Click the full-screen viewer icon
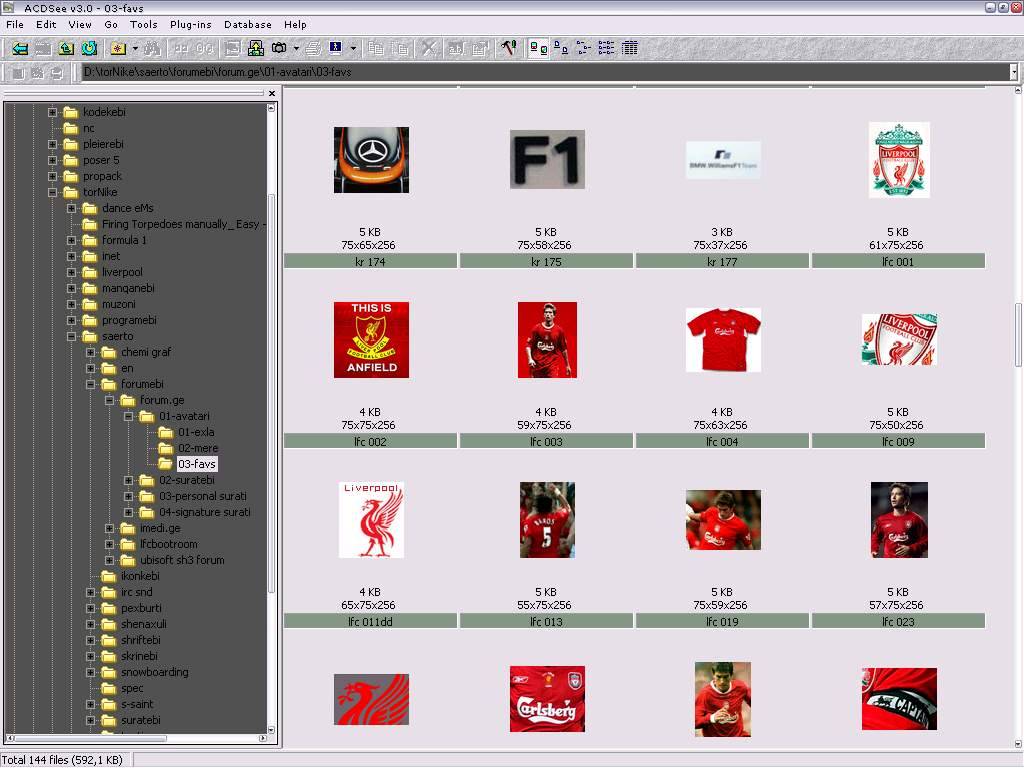Image resolution: width=1024 pixels, height=768 pixels. [232, 48]
